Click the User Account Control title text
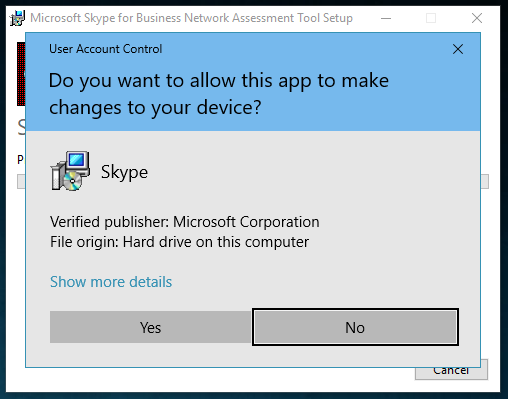This screenshot has height=399, width=508. point(106,49)
